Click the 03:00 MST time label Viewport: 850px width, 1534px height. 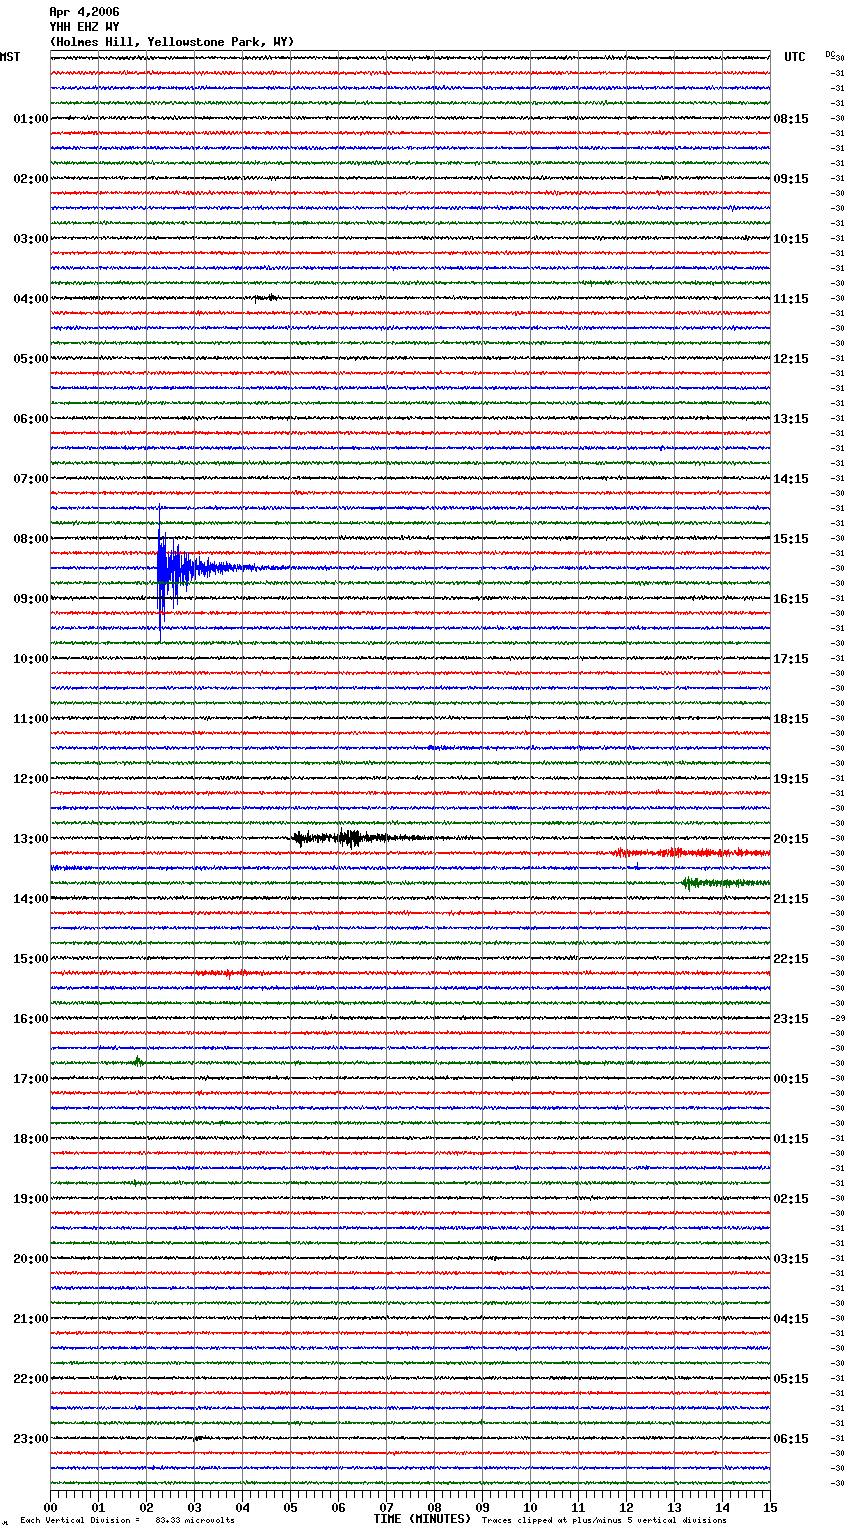coord(31,239)
